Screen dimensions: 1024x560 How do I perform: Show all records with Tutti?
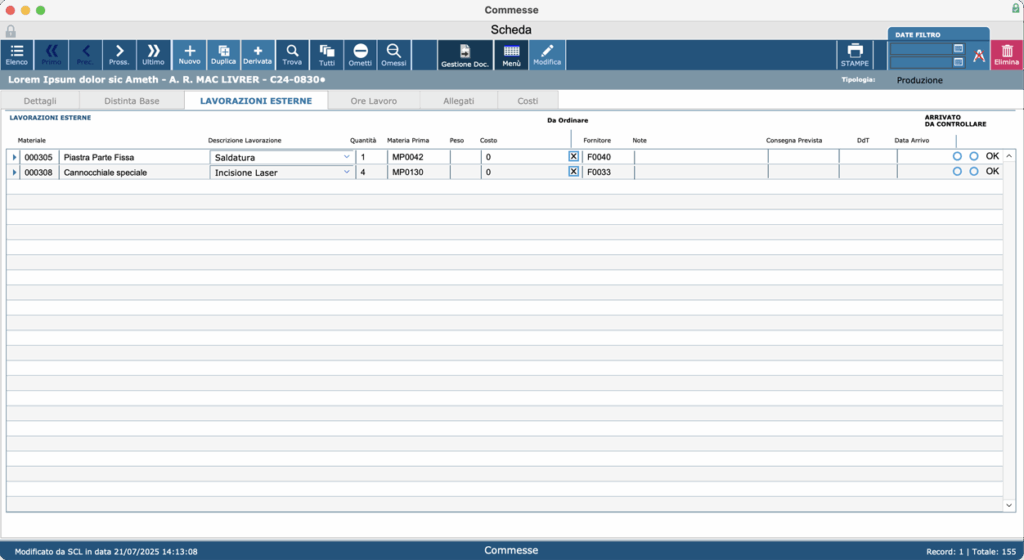point(327,55)
